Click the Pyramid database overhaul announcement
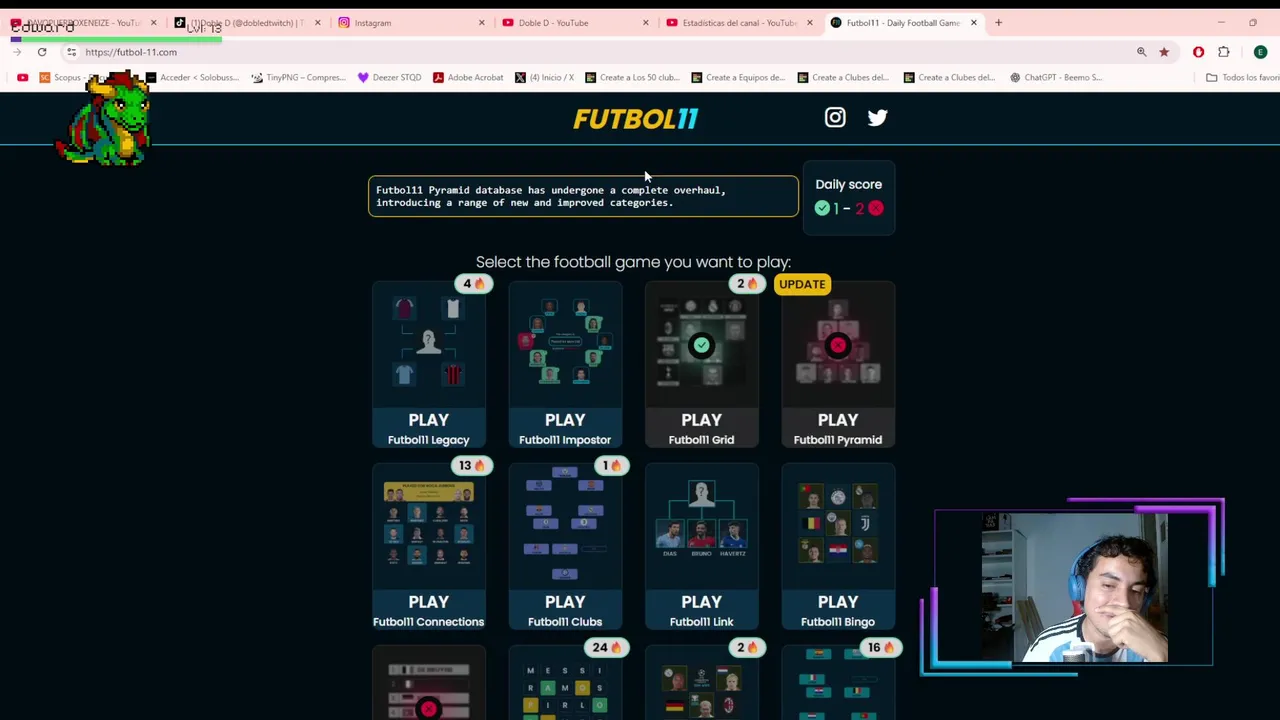The image size is (1280, 720). click(x=583, y=196)
